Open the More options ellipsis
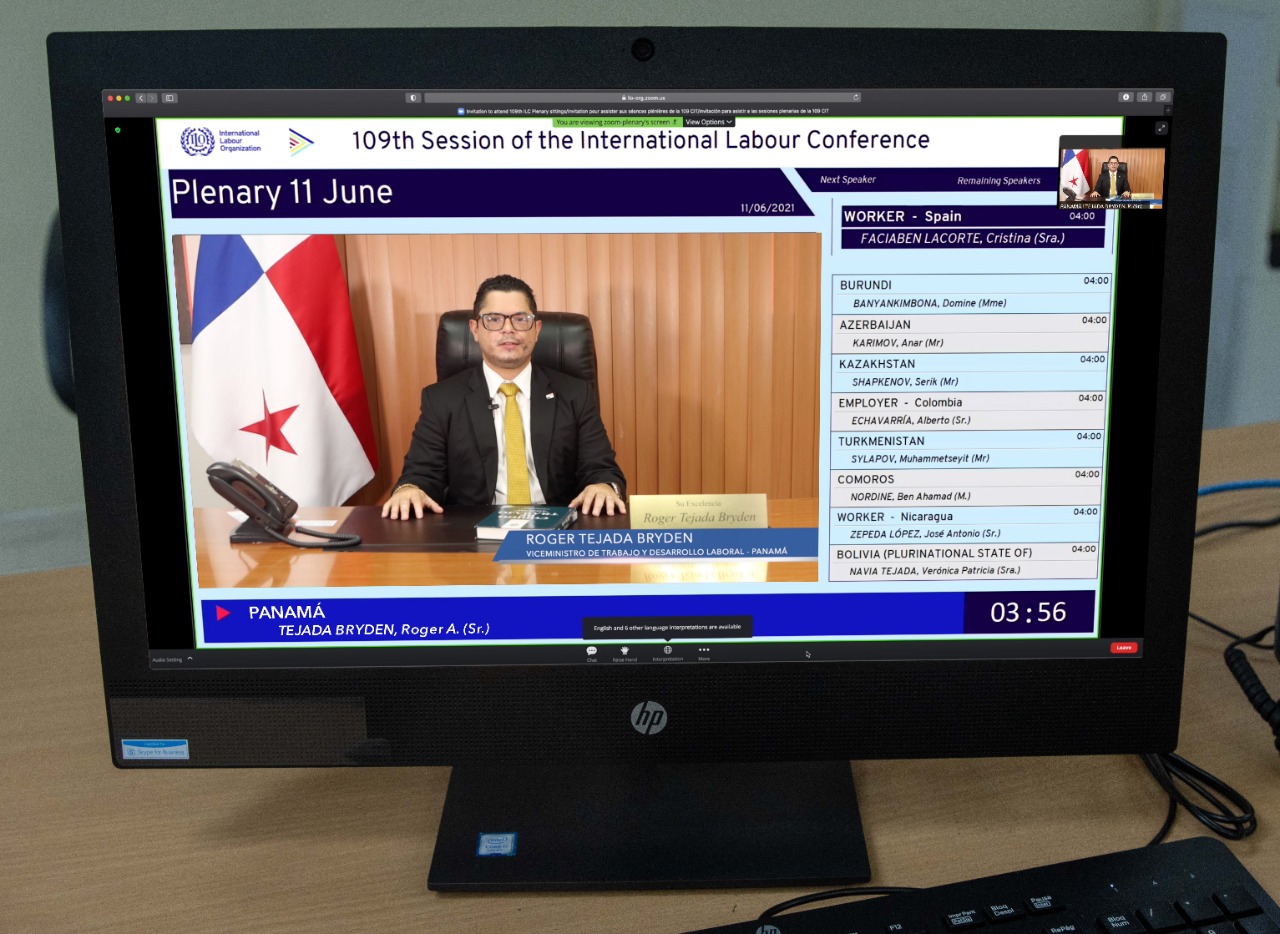 coord(704,650)
